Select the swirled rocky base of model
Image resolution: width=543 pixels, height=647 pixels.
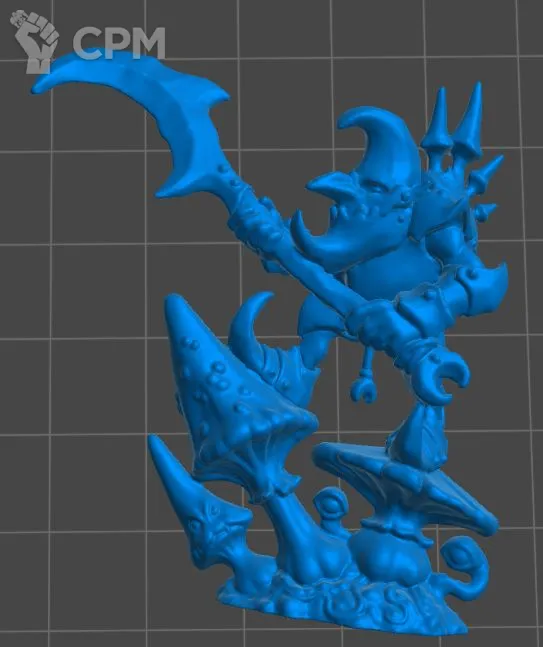pos(342,604)
